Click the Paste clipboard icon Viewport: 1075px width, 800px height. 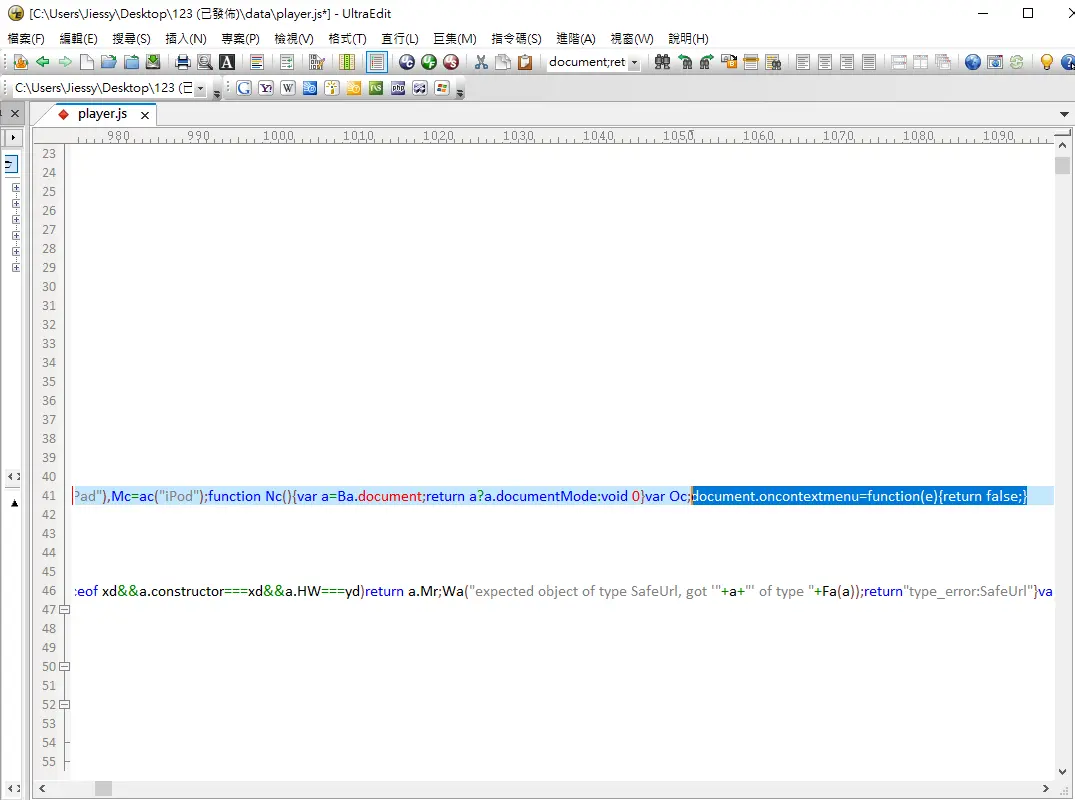525,62
